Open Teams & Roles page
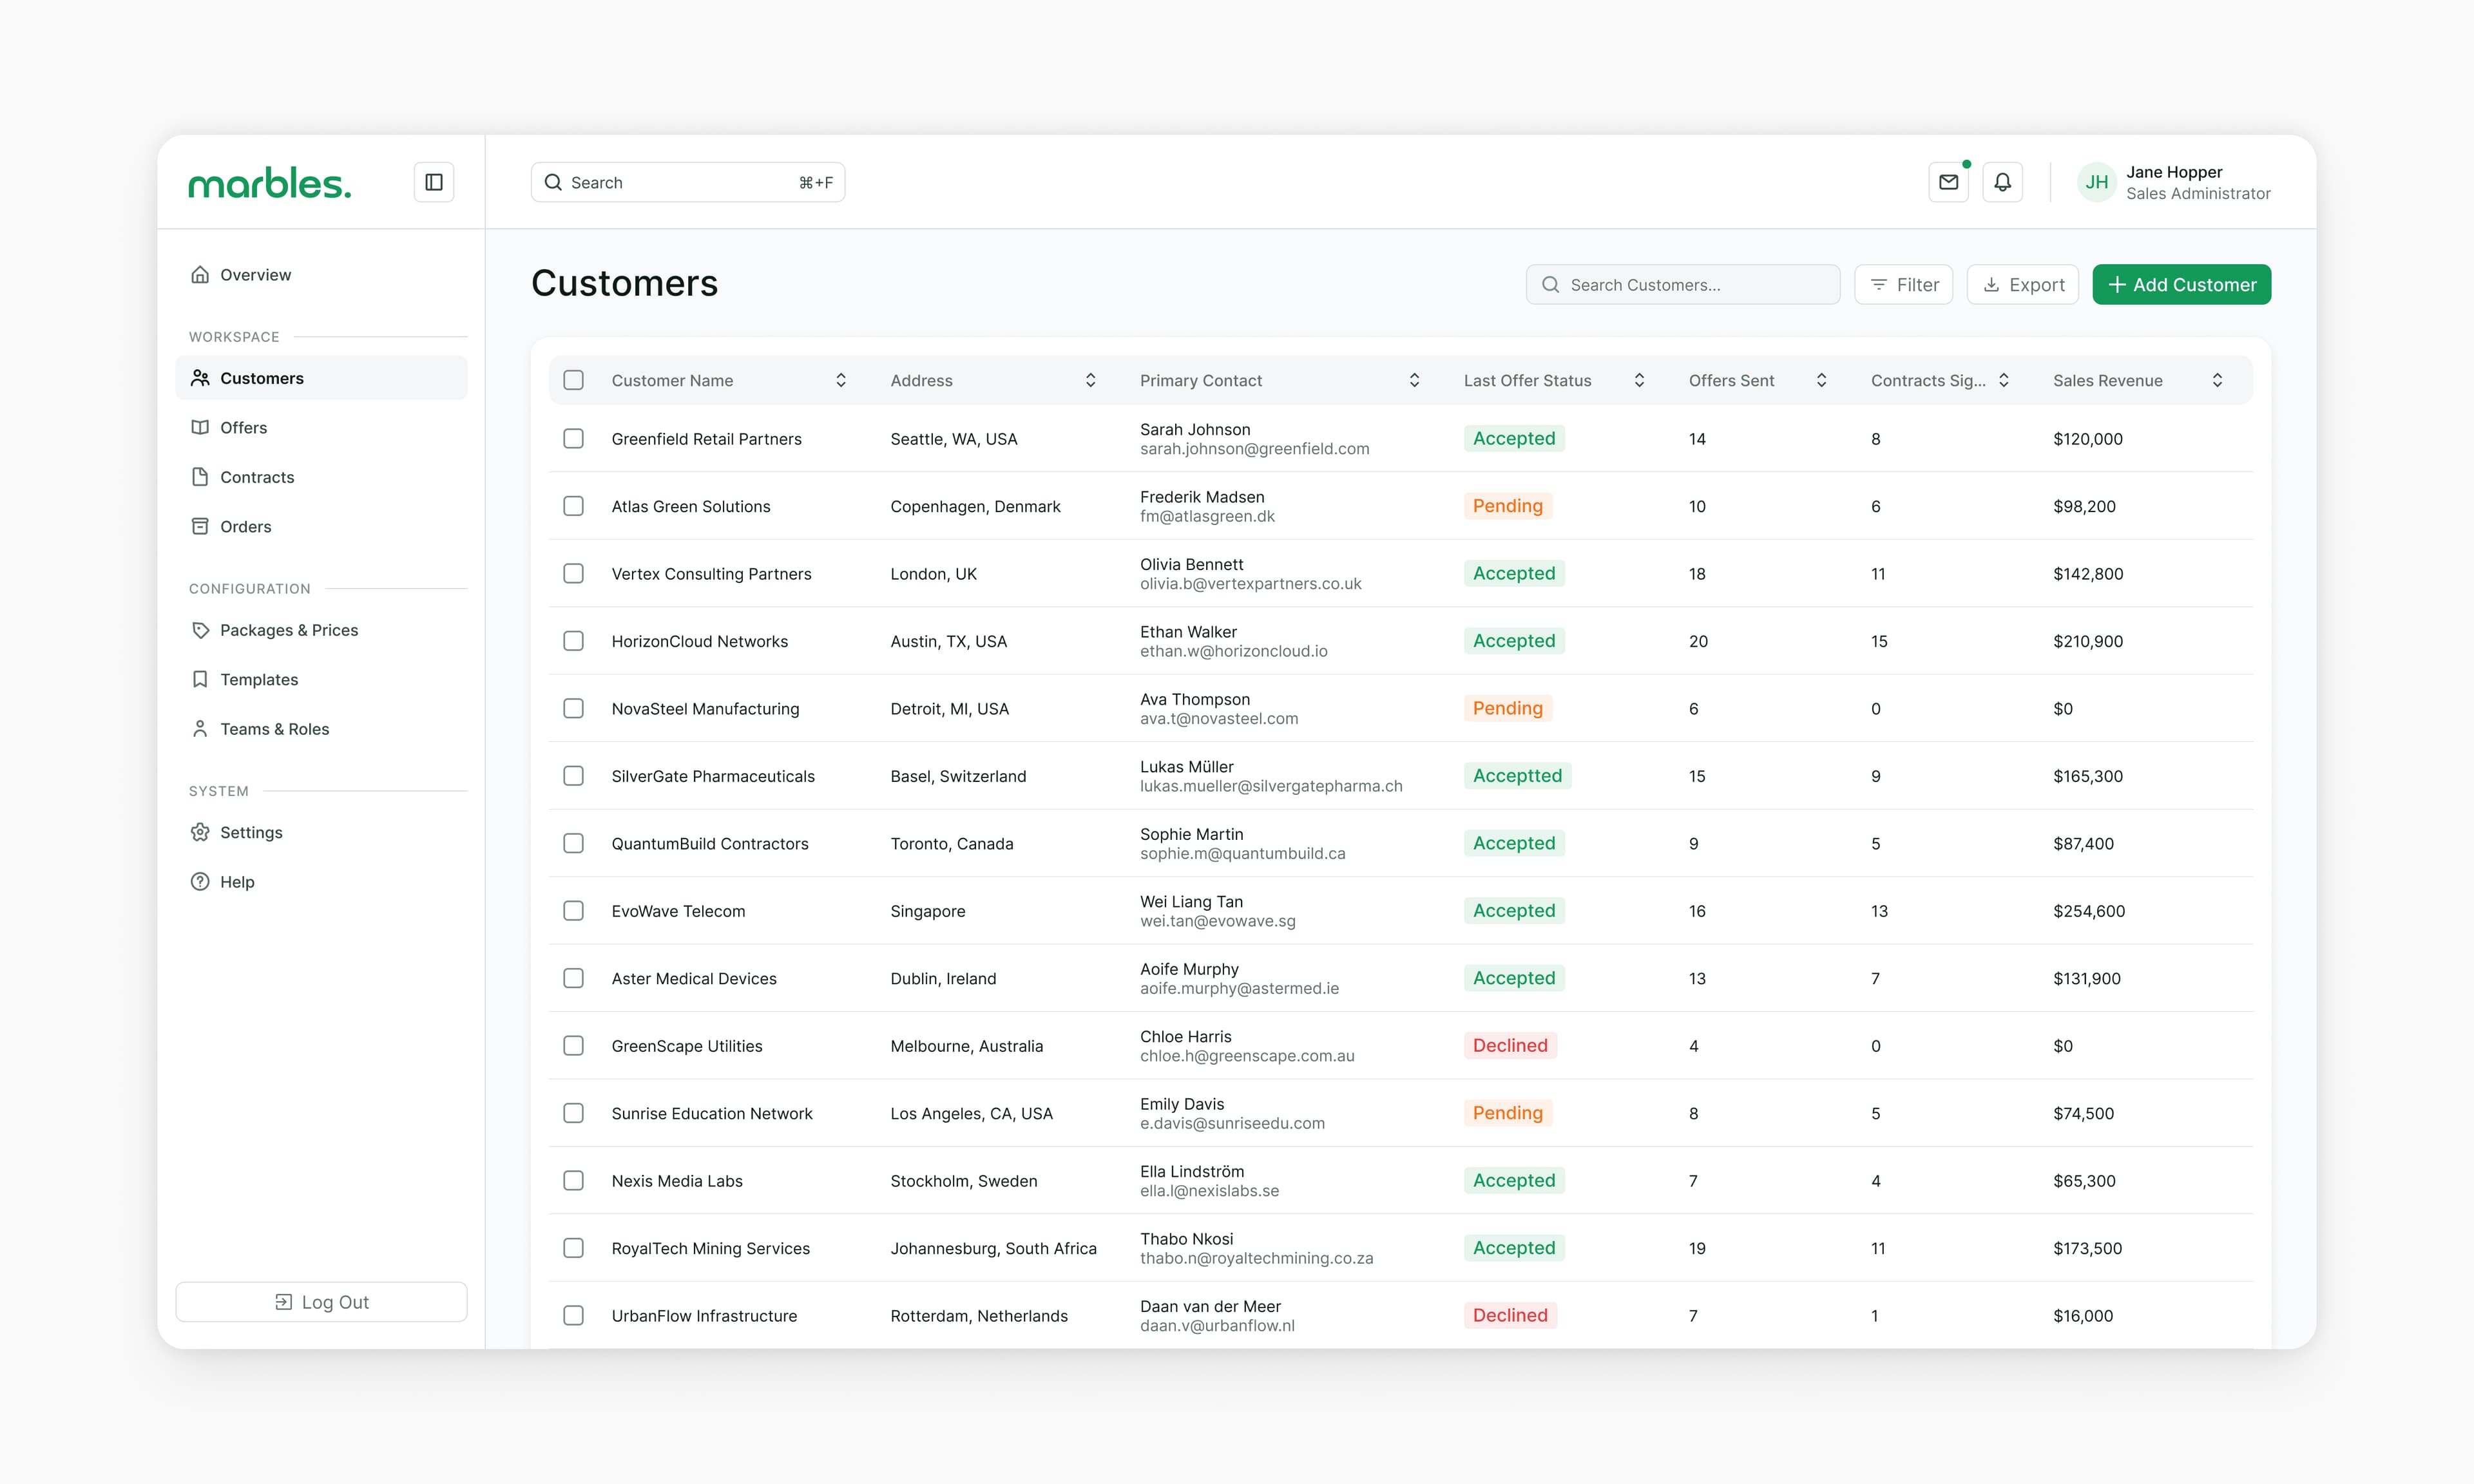2474x1484 pixels. [321, 729]
